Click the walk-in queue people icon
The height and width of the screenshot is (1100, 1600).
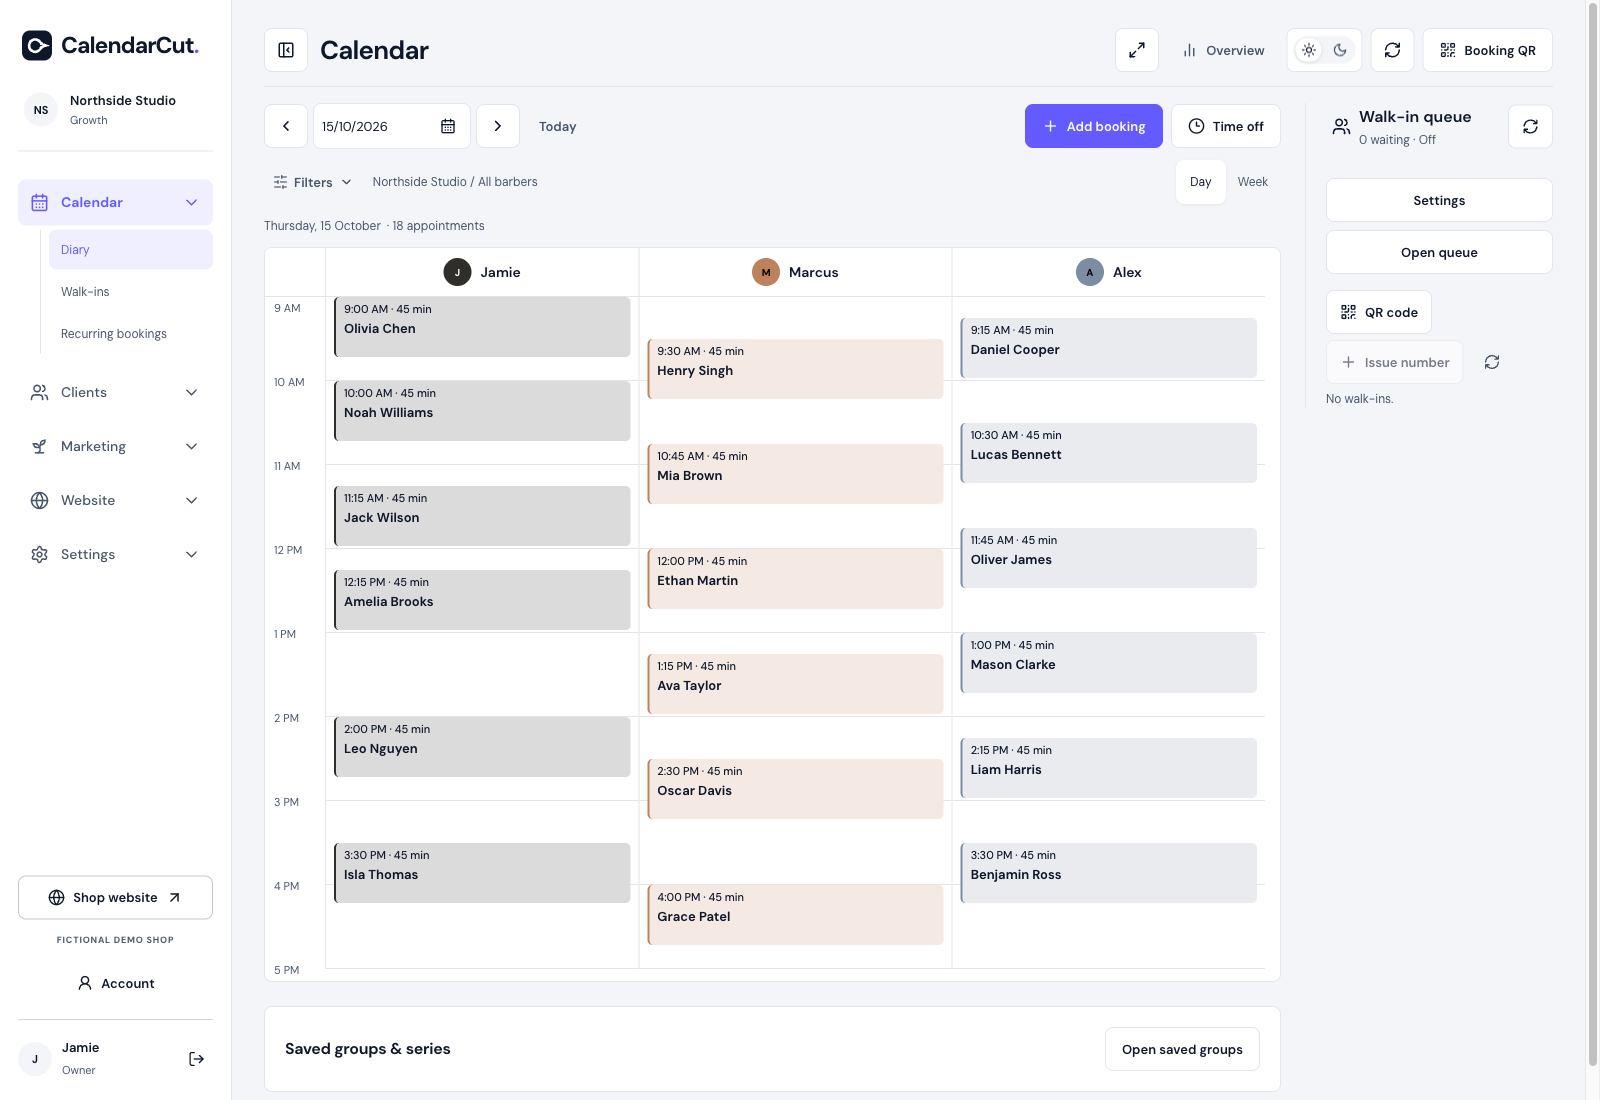1341,126
